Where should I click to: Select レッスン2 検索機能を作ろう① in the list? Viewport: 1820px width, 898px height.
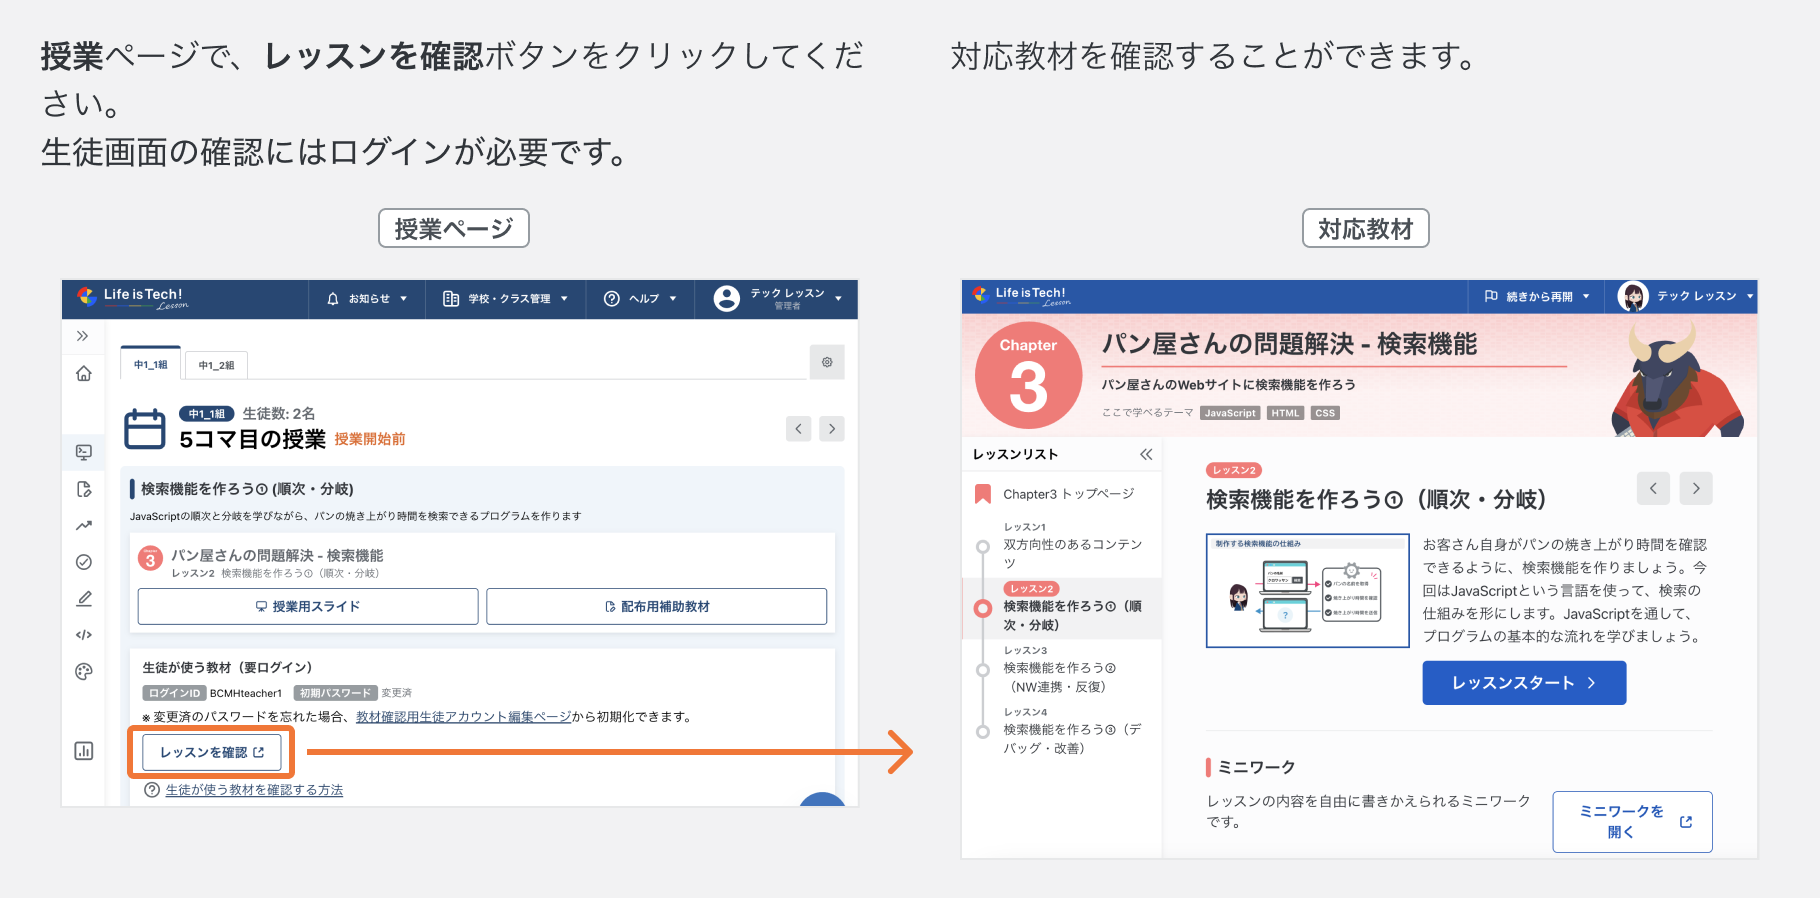tap(1062, 608)
